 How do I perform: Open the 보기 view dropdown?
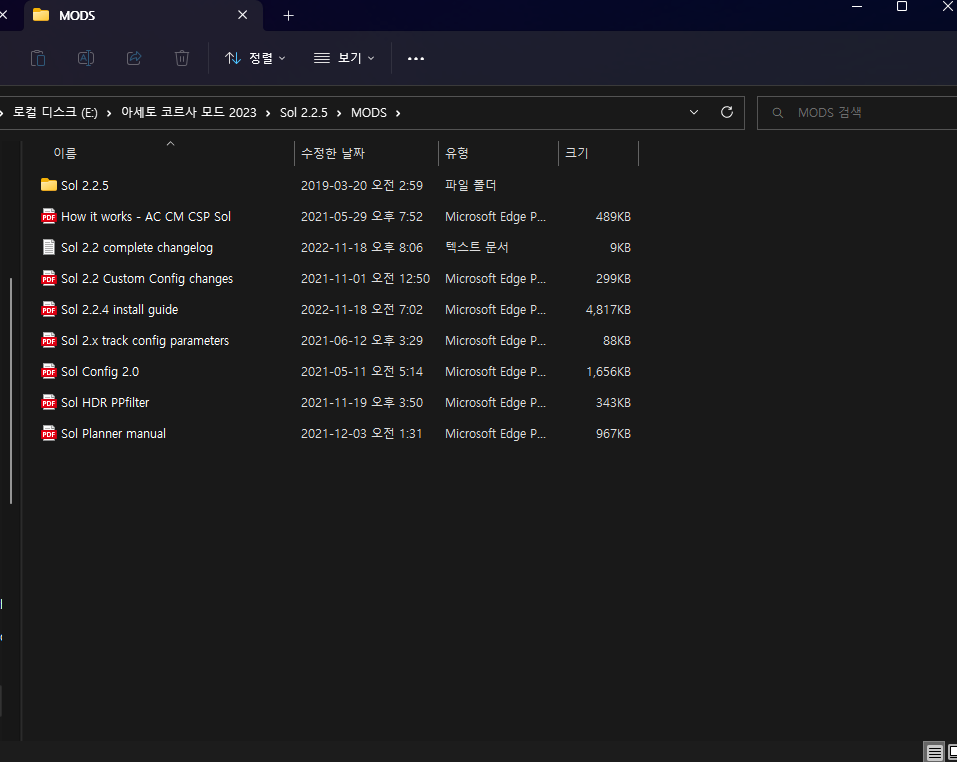(x=344, y=58)
